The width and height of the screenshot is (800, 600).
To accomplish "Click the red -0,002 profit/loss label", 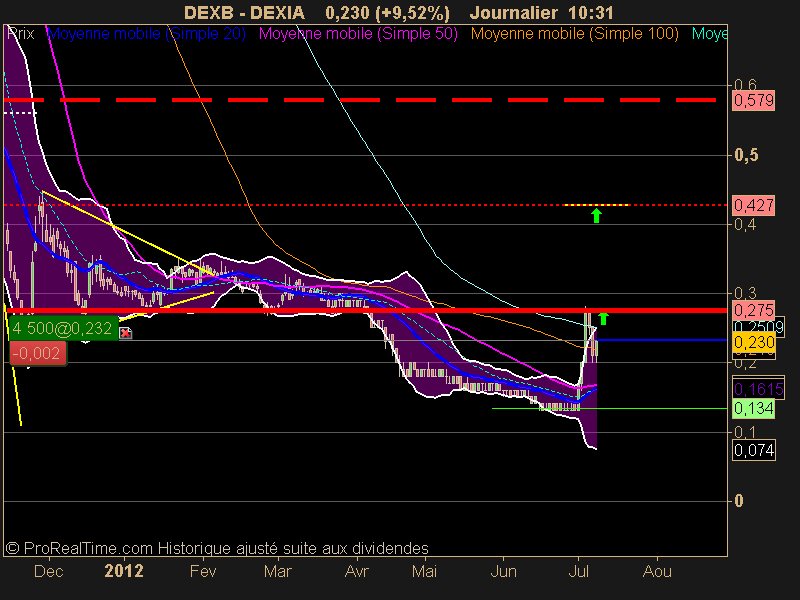I will 38,353.
